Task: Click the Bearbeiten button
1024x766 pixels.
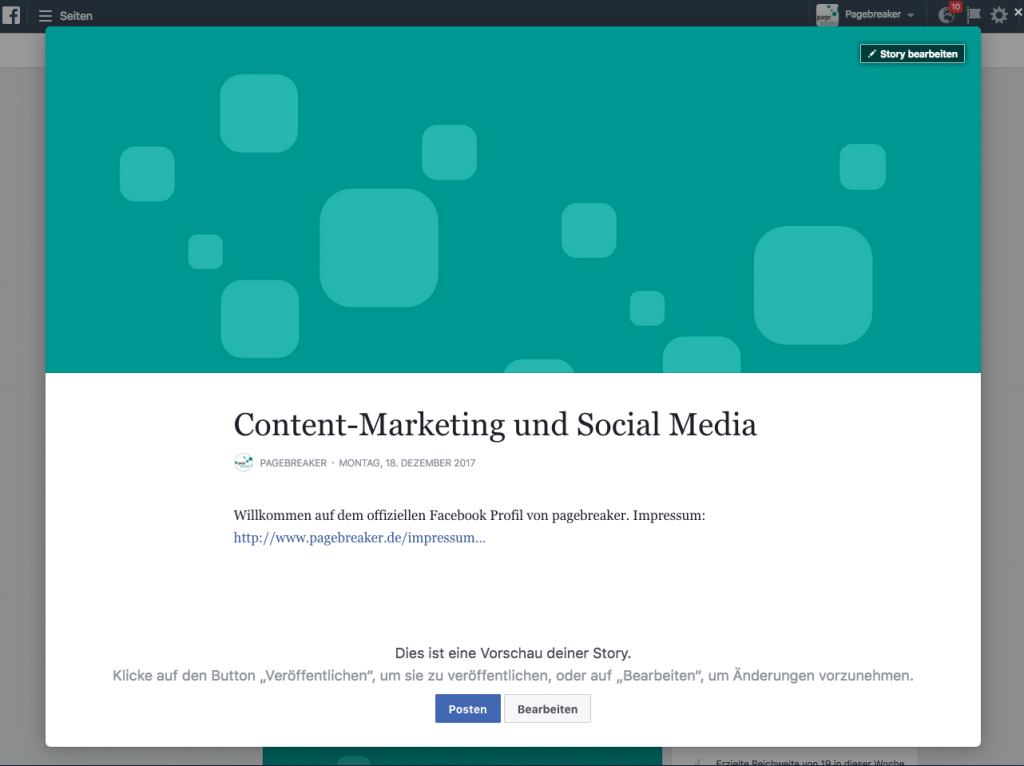Action: [x=547, y=709]
